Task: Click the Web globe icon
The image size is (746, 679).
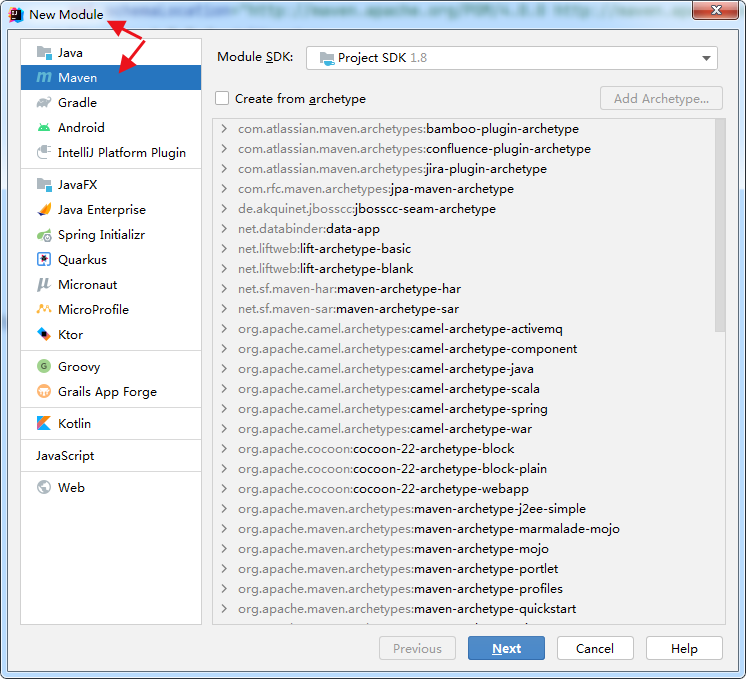Action: click(x=44, y=487)
